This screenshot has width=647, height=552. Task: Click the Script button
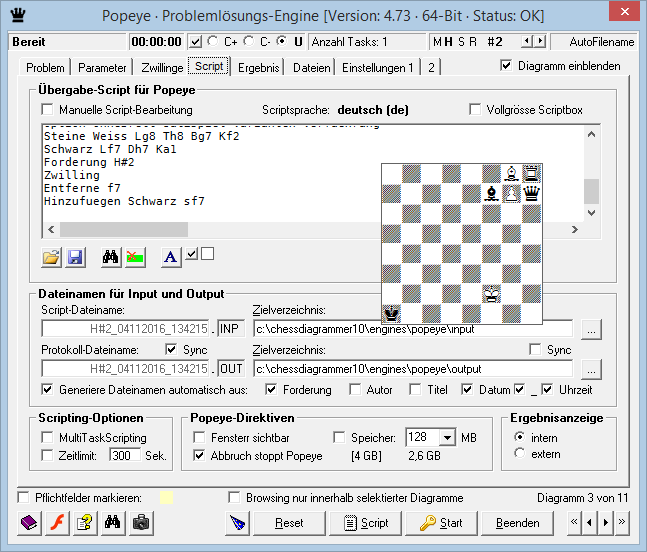coord(366,523)
